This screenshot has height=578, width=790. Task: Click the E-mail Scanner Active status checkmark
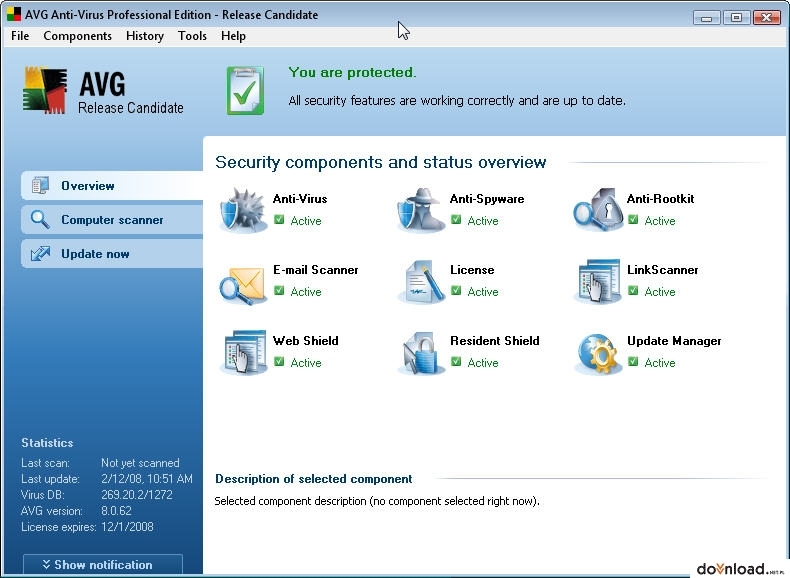click(x=279, y=291)
